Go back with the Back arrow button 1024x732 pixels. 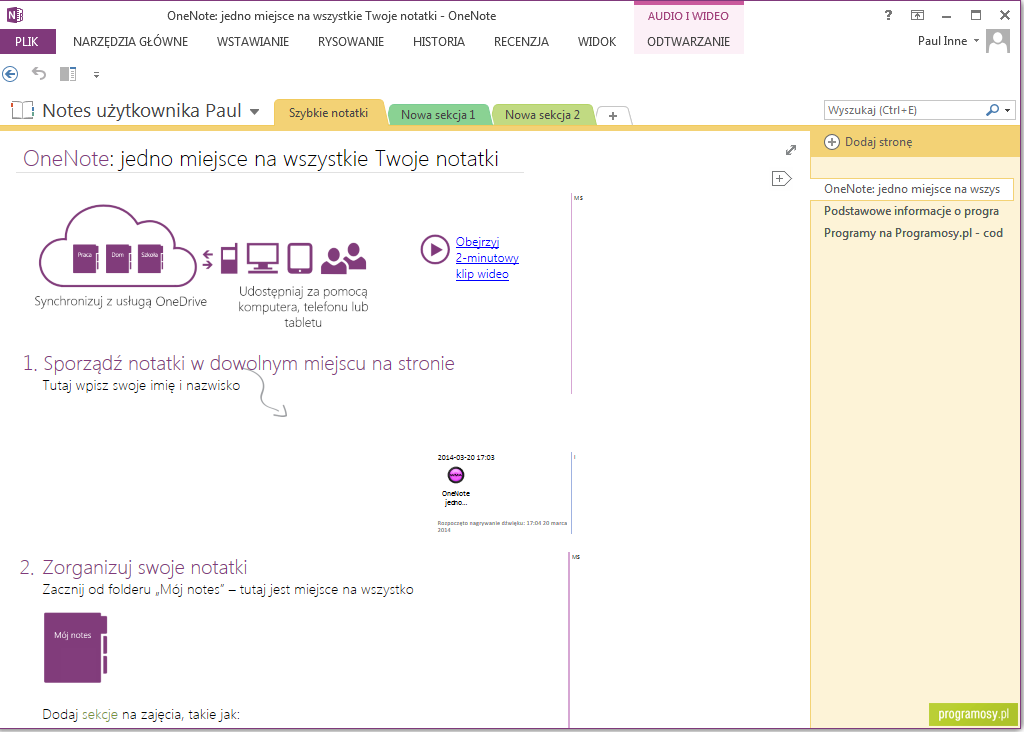pyautogui.click(x=10, y=74)
